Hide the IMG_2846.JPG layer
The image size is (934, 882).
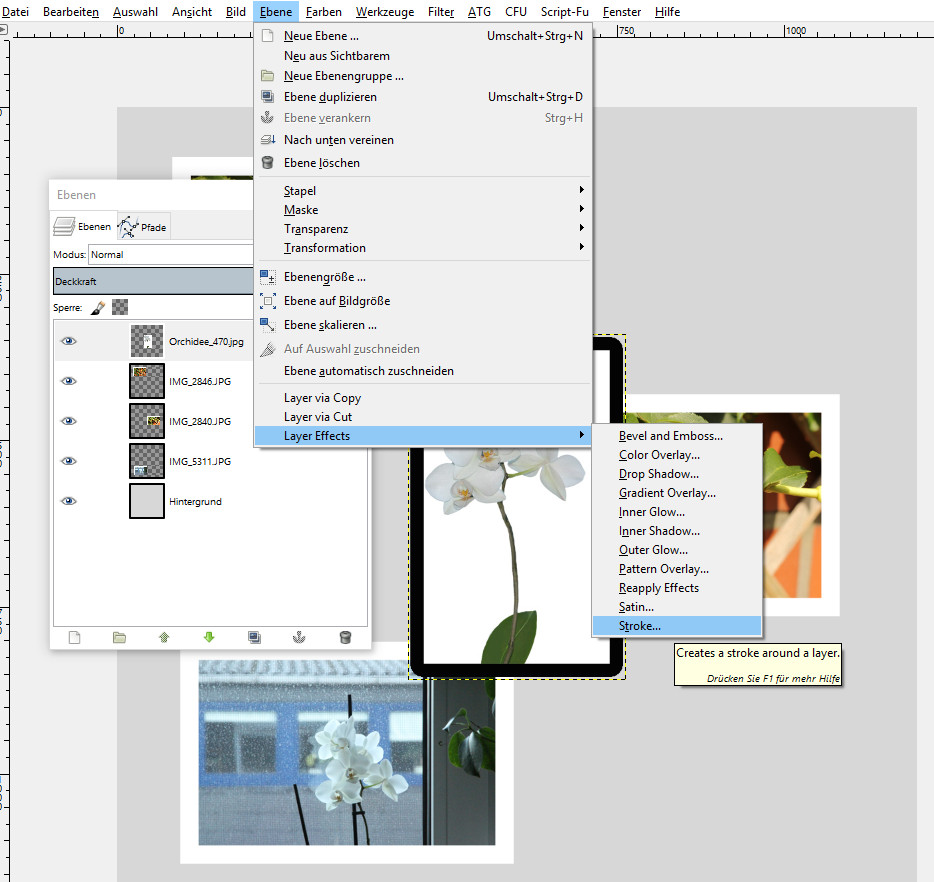coord(69,381)
